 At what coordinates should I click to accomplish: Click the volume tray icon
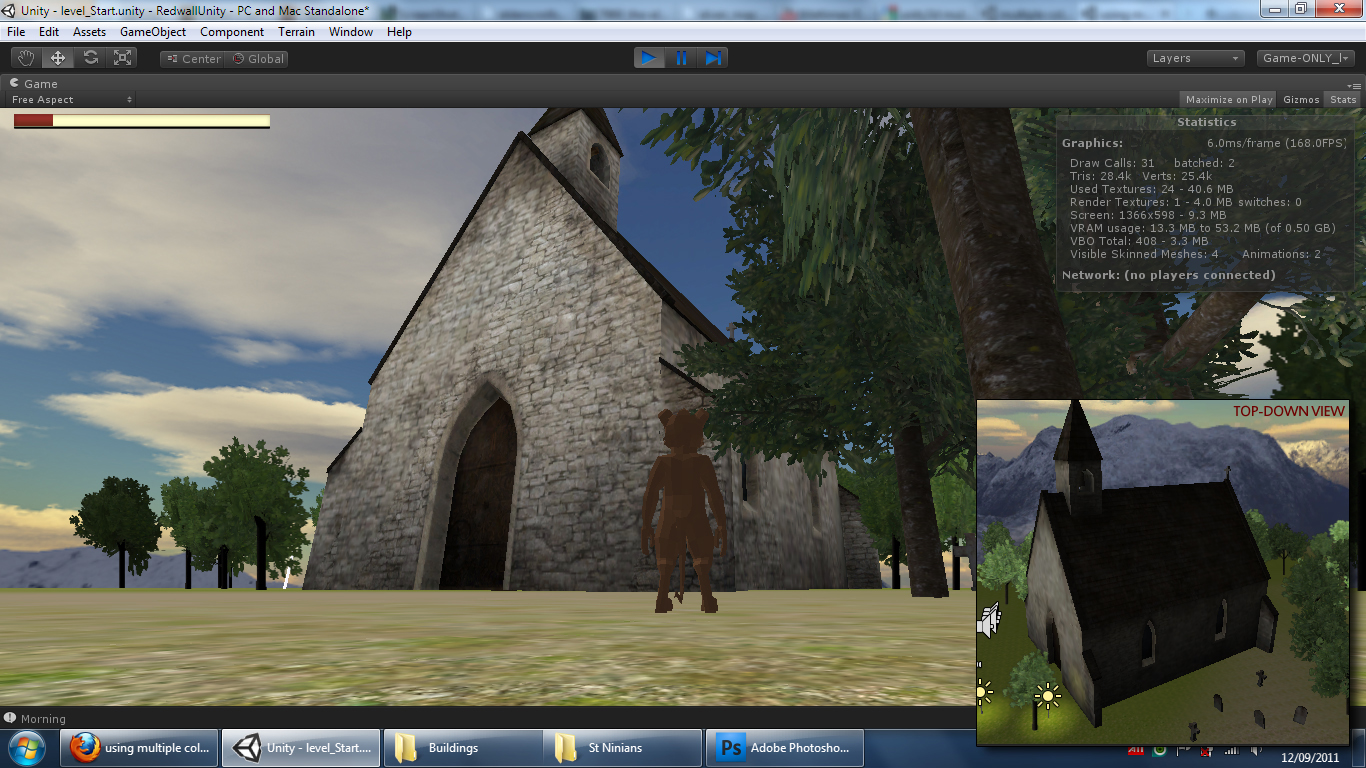click(1255, 750)
